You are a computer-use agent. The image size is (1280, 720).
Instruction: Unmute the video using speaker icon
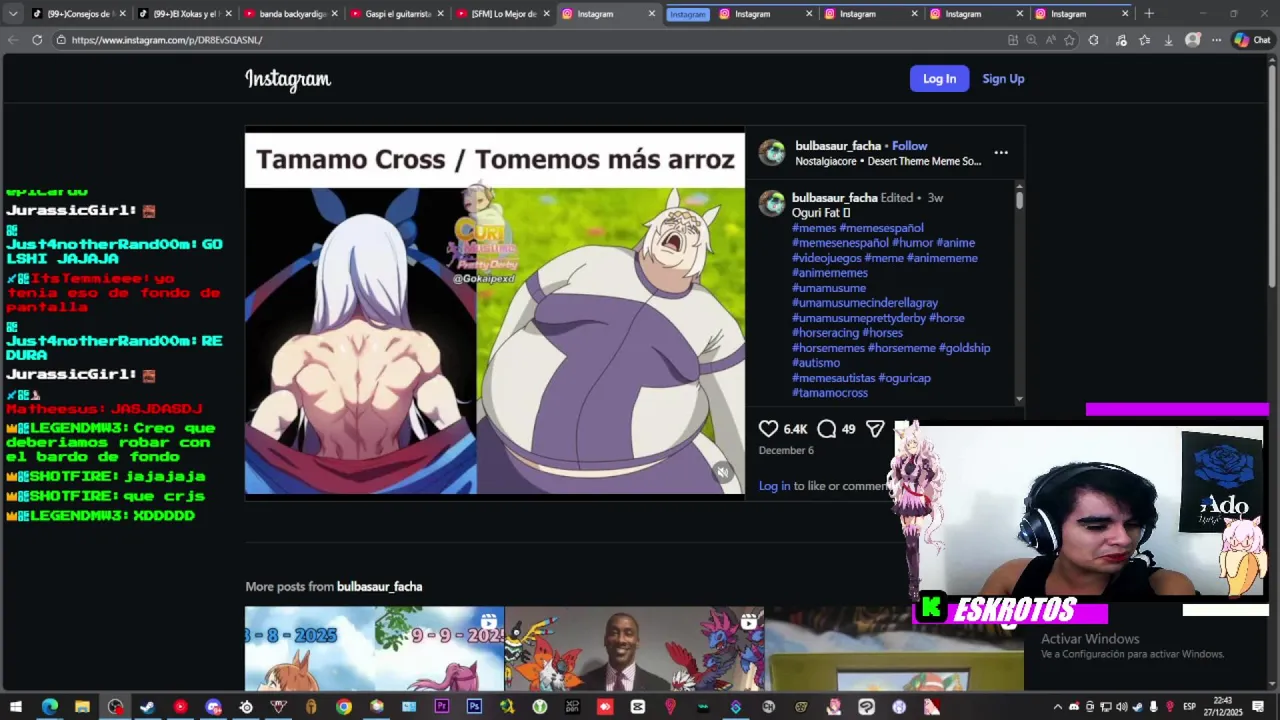click(x=723, y=473)
